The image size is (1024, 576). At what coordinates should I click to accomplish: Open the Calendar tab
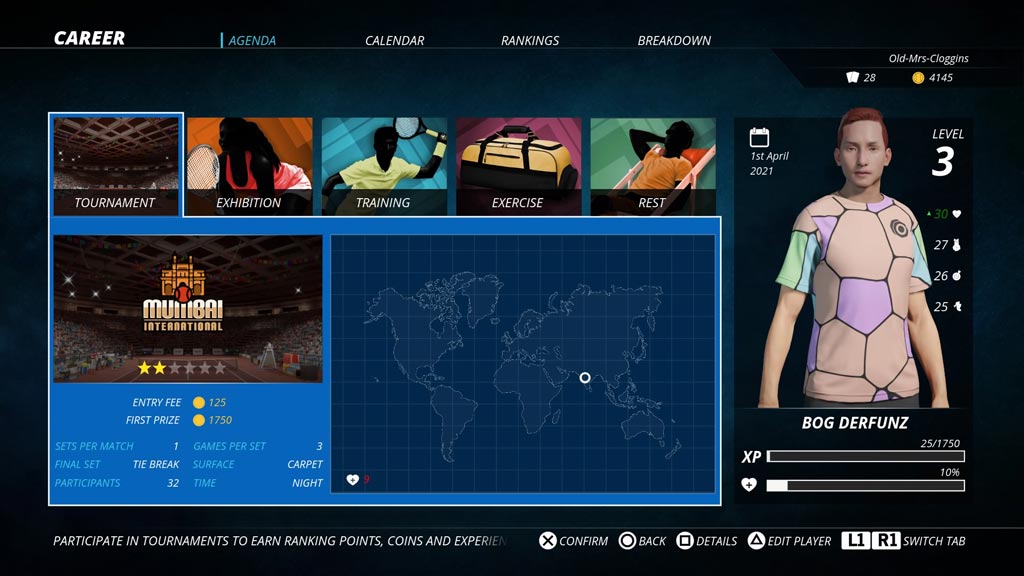point(394,40)
